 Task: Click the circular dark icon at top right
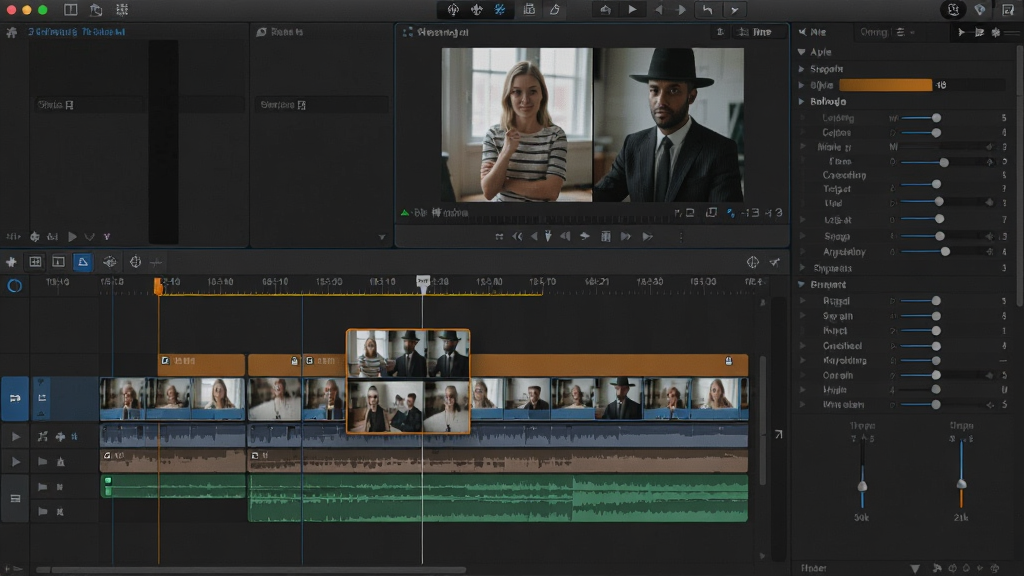point(953,10)
